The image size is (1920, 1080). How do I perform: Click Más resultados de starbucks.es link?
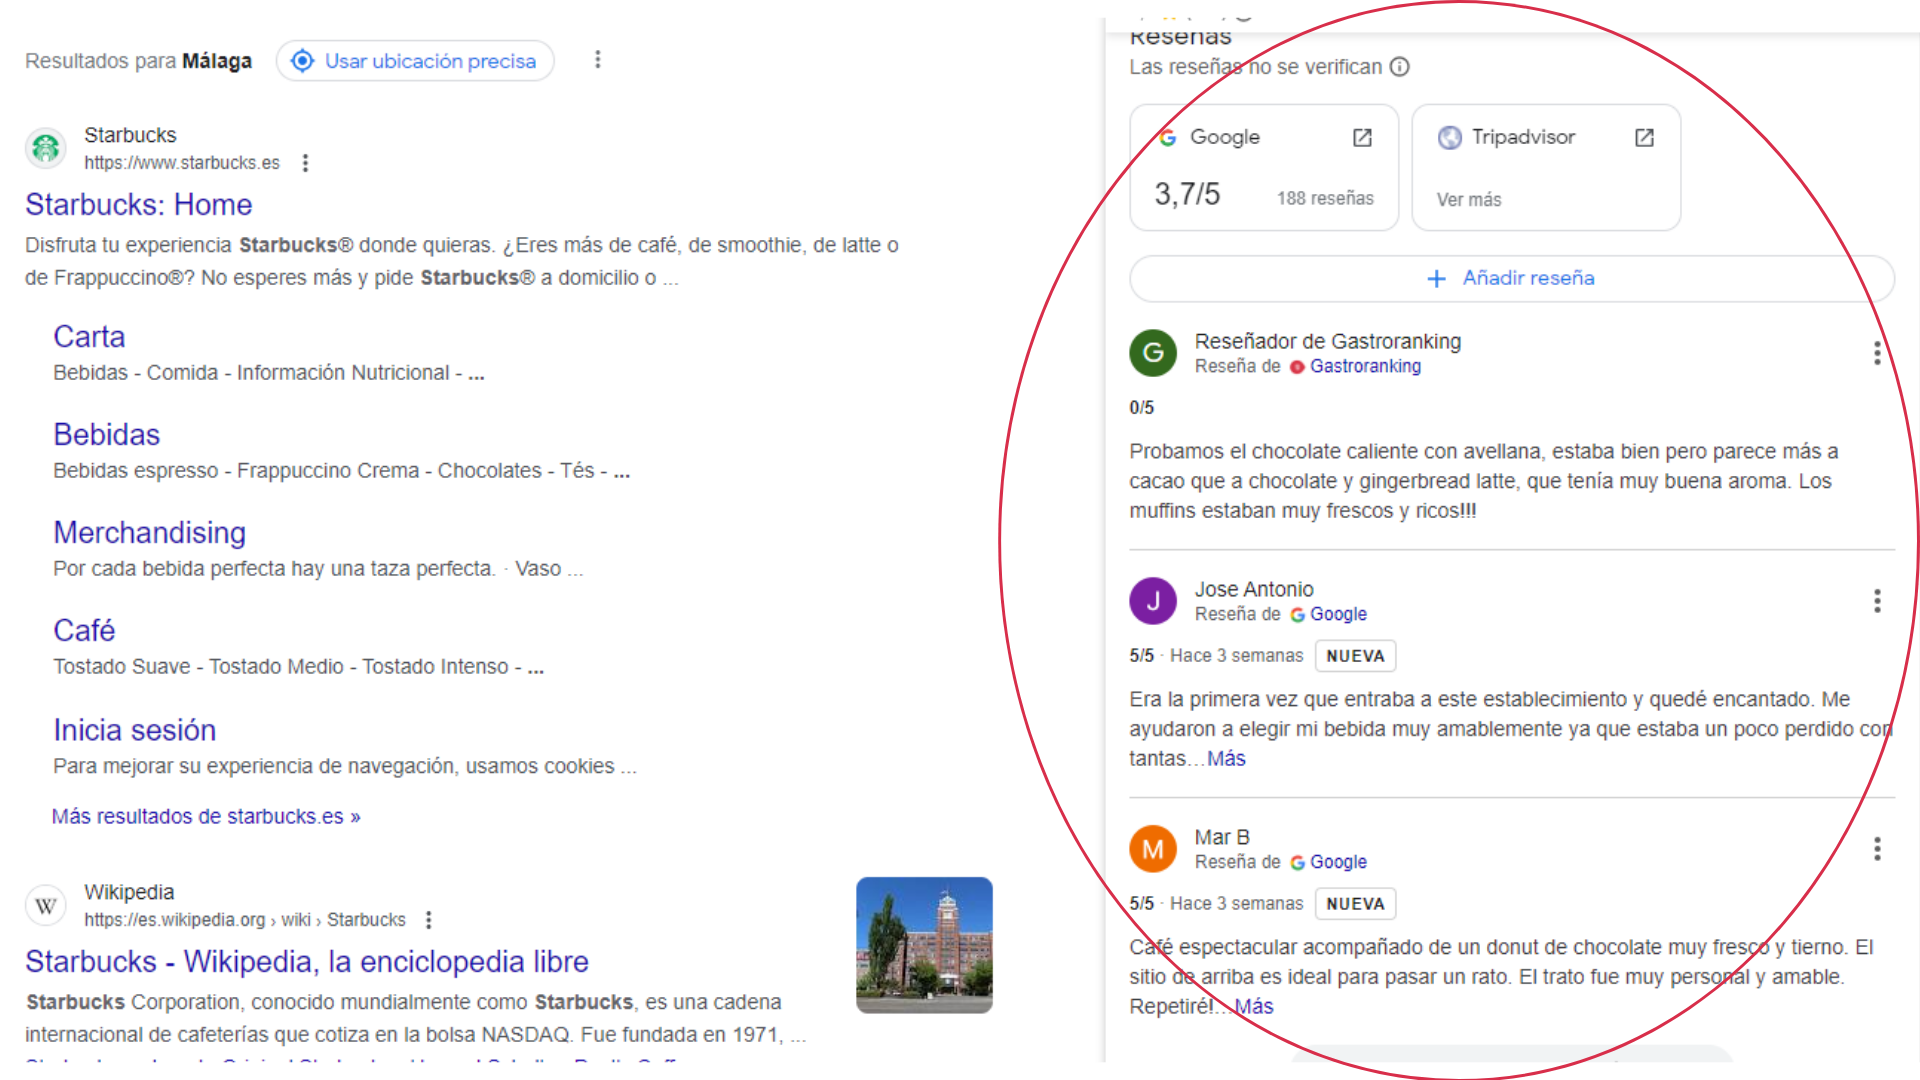point(206,816)
